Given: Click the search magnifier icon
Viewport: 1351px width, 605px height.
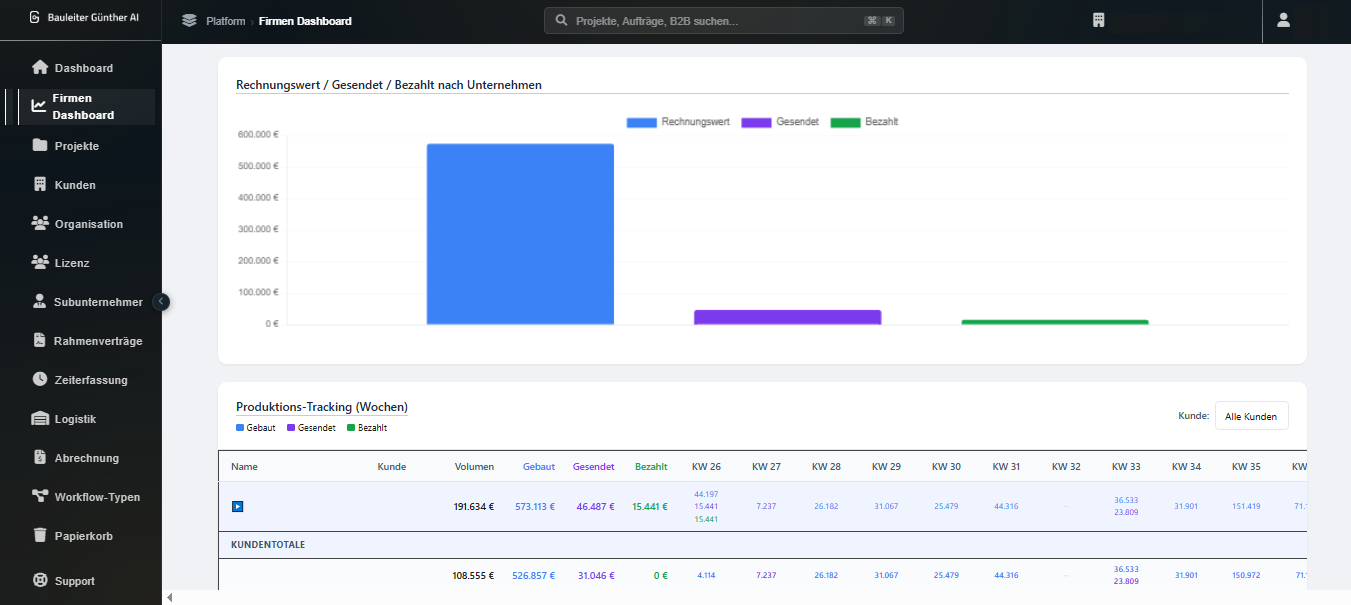Looking at the screenshot, I should (x=561, y=21).
